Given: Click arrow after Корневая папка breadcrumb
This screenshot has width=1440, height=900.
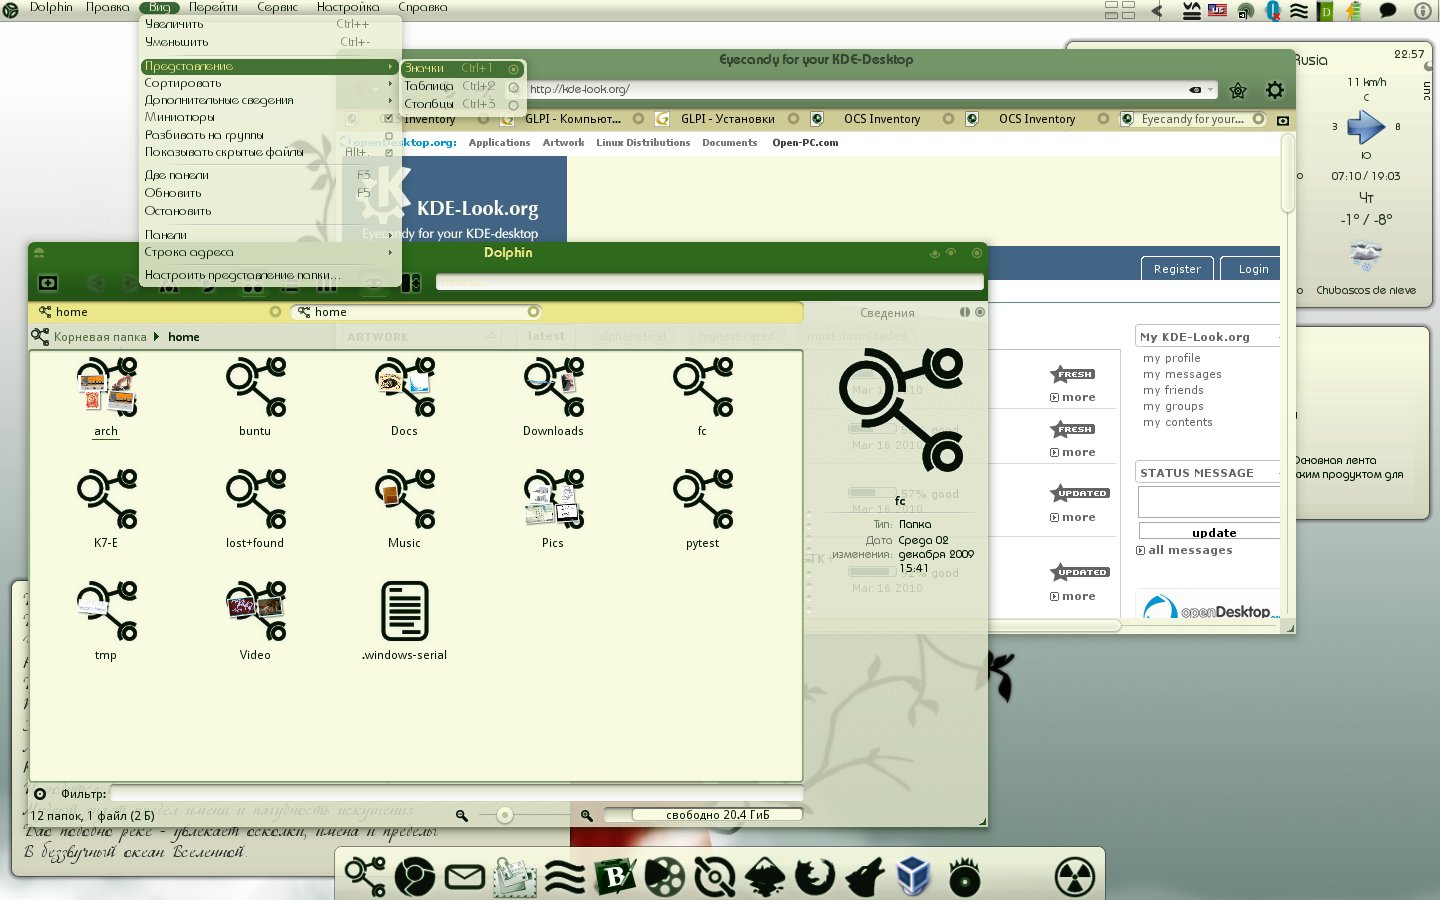Looking at the screenshot, I should (x=156, y=337).
